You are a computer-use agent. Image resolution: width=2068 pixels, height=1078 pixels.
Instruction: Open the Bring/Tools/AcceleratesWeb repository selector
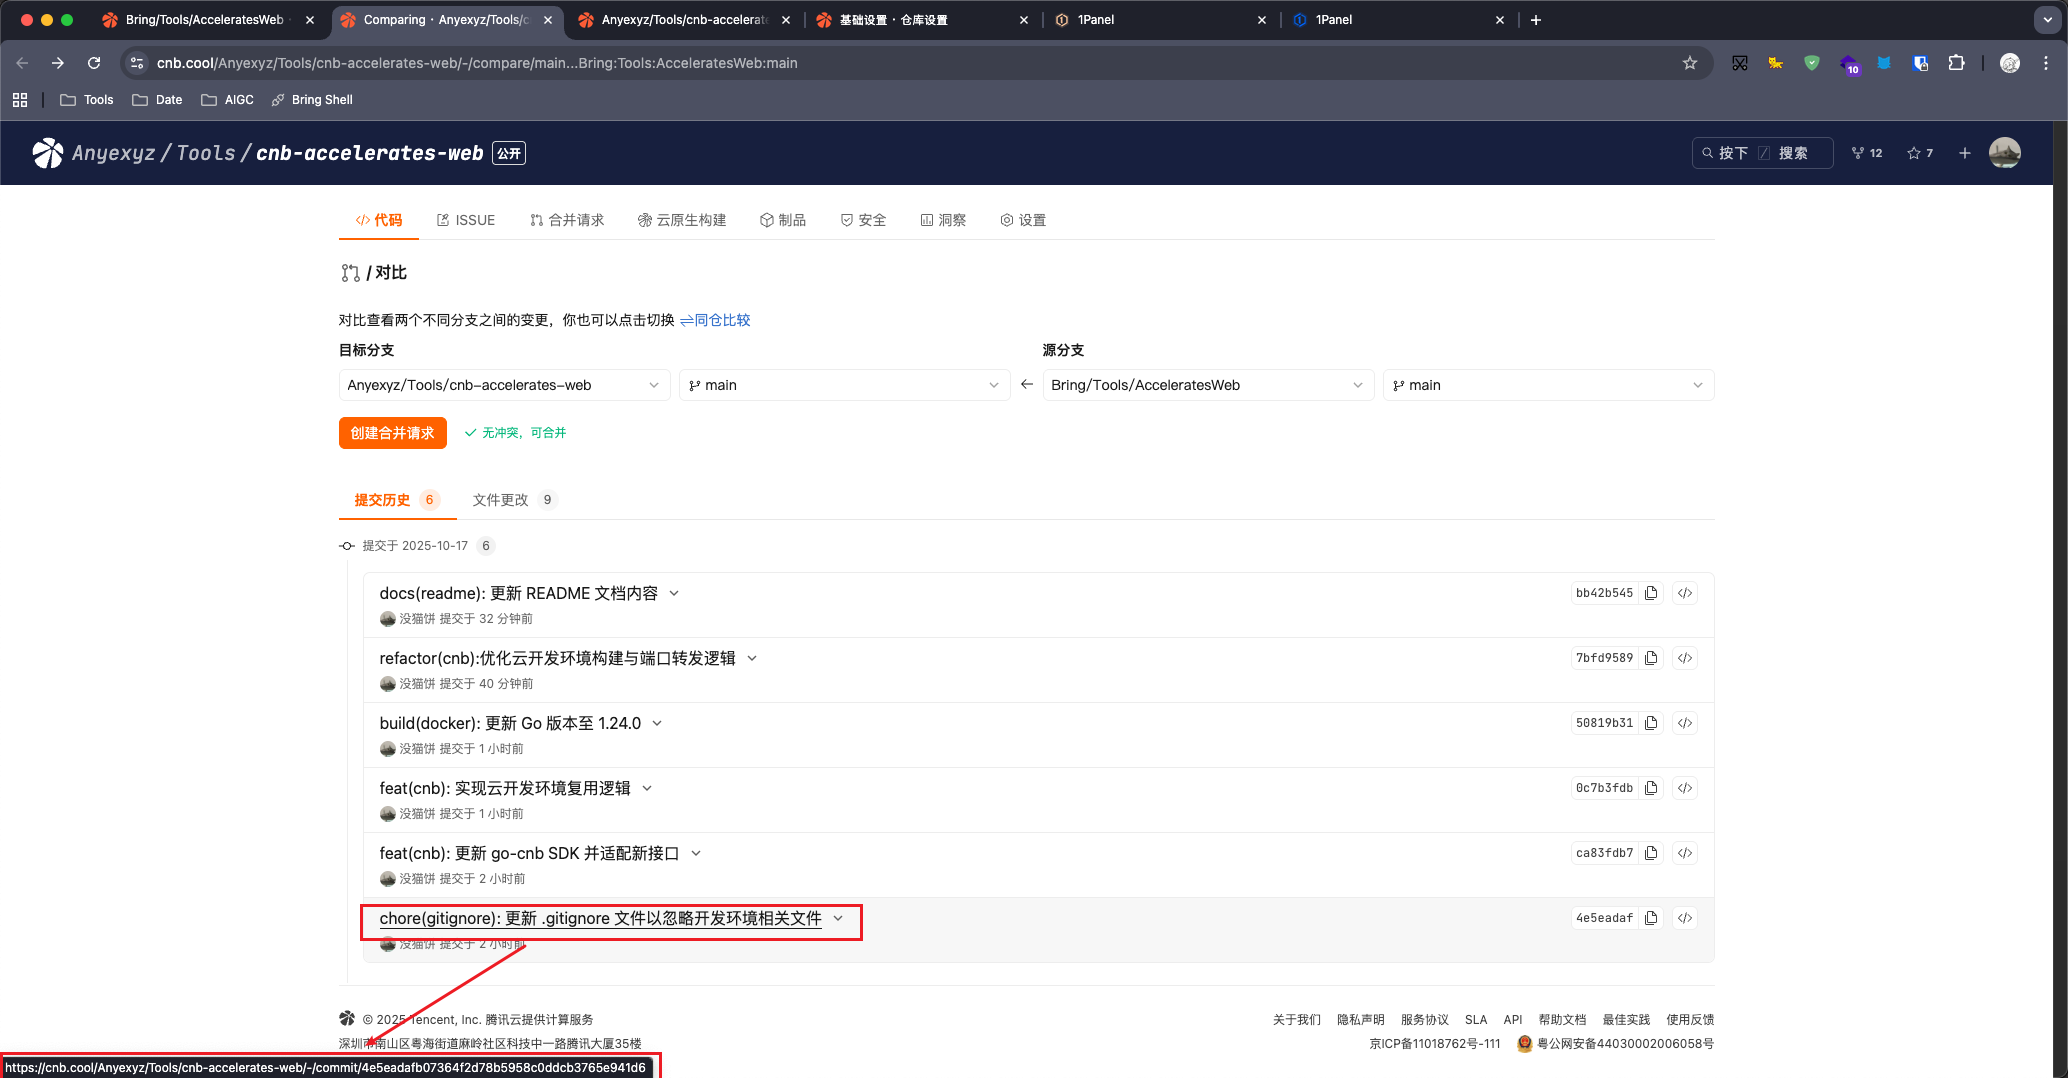point(1207,384)
